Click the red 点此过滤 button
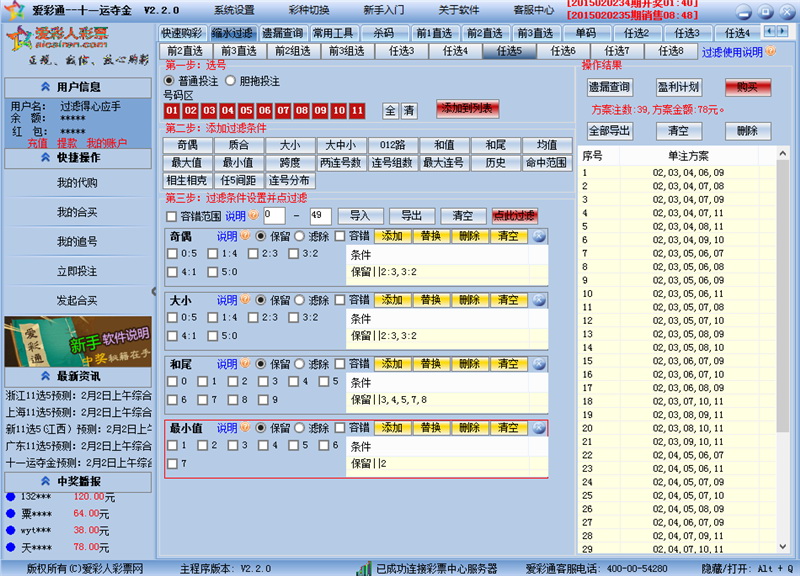The image size is (800, 576). coord(514,216)
